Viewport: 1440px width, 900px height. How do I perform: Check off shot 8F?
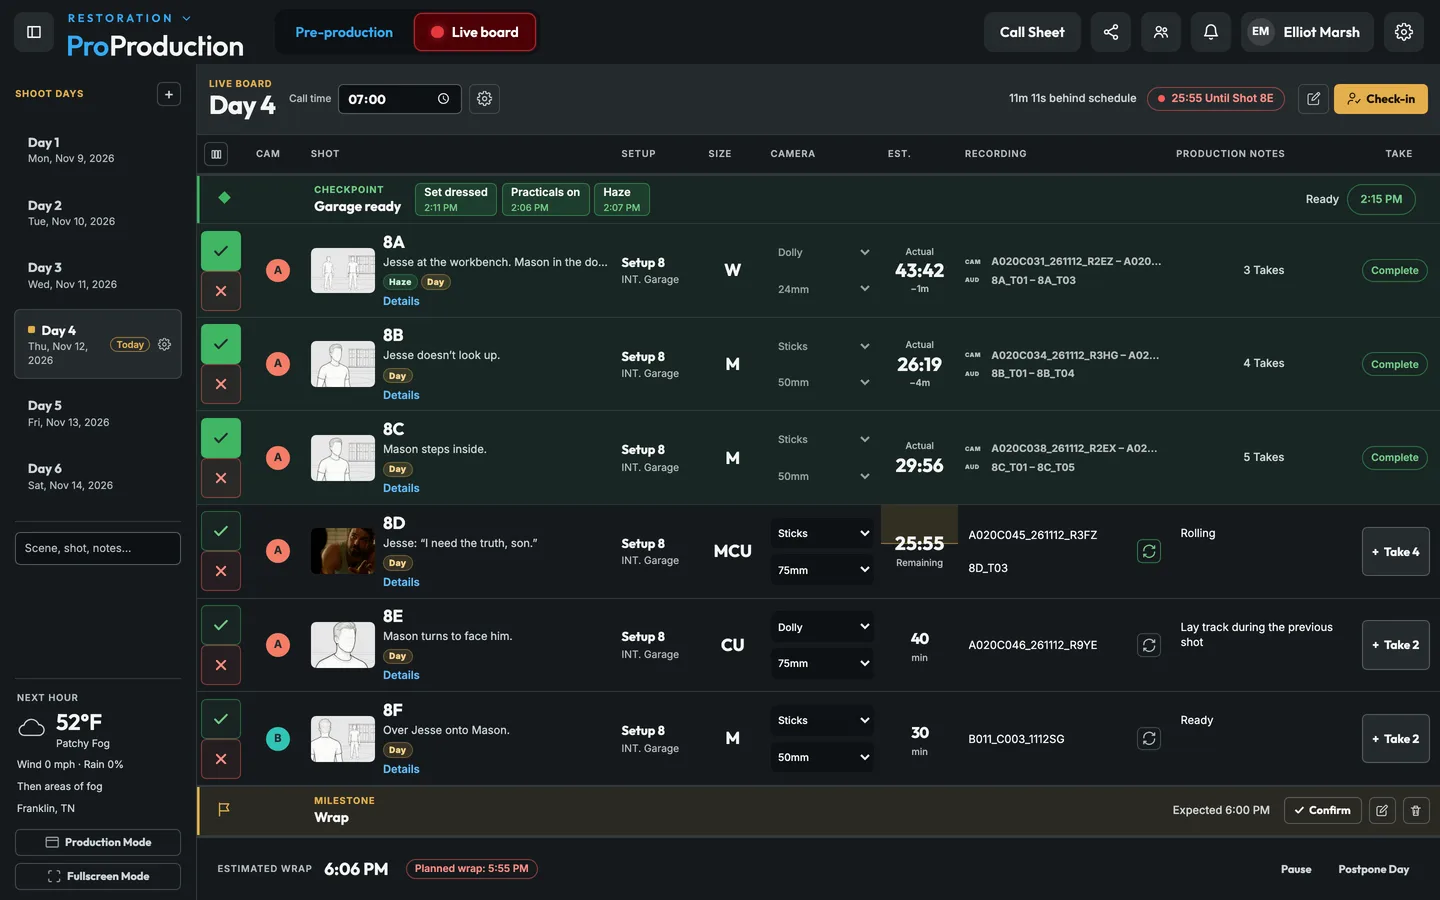click(x=221, y=719)
